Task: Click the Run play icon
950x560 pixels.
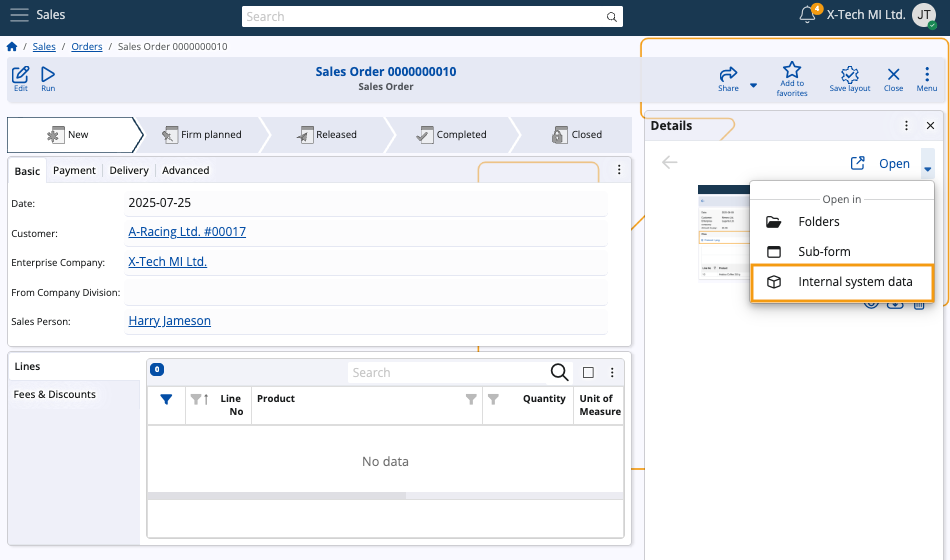Action: [48, 75]
